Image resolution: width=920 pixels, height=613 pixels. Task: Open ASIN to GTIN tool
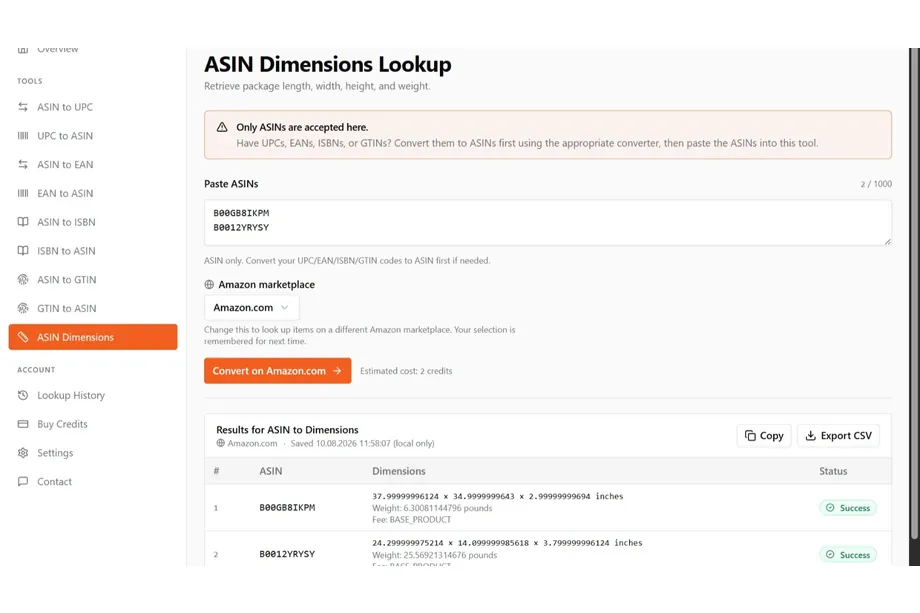[93, 279]
